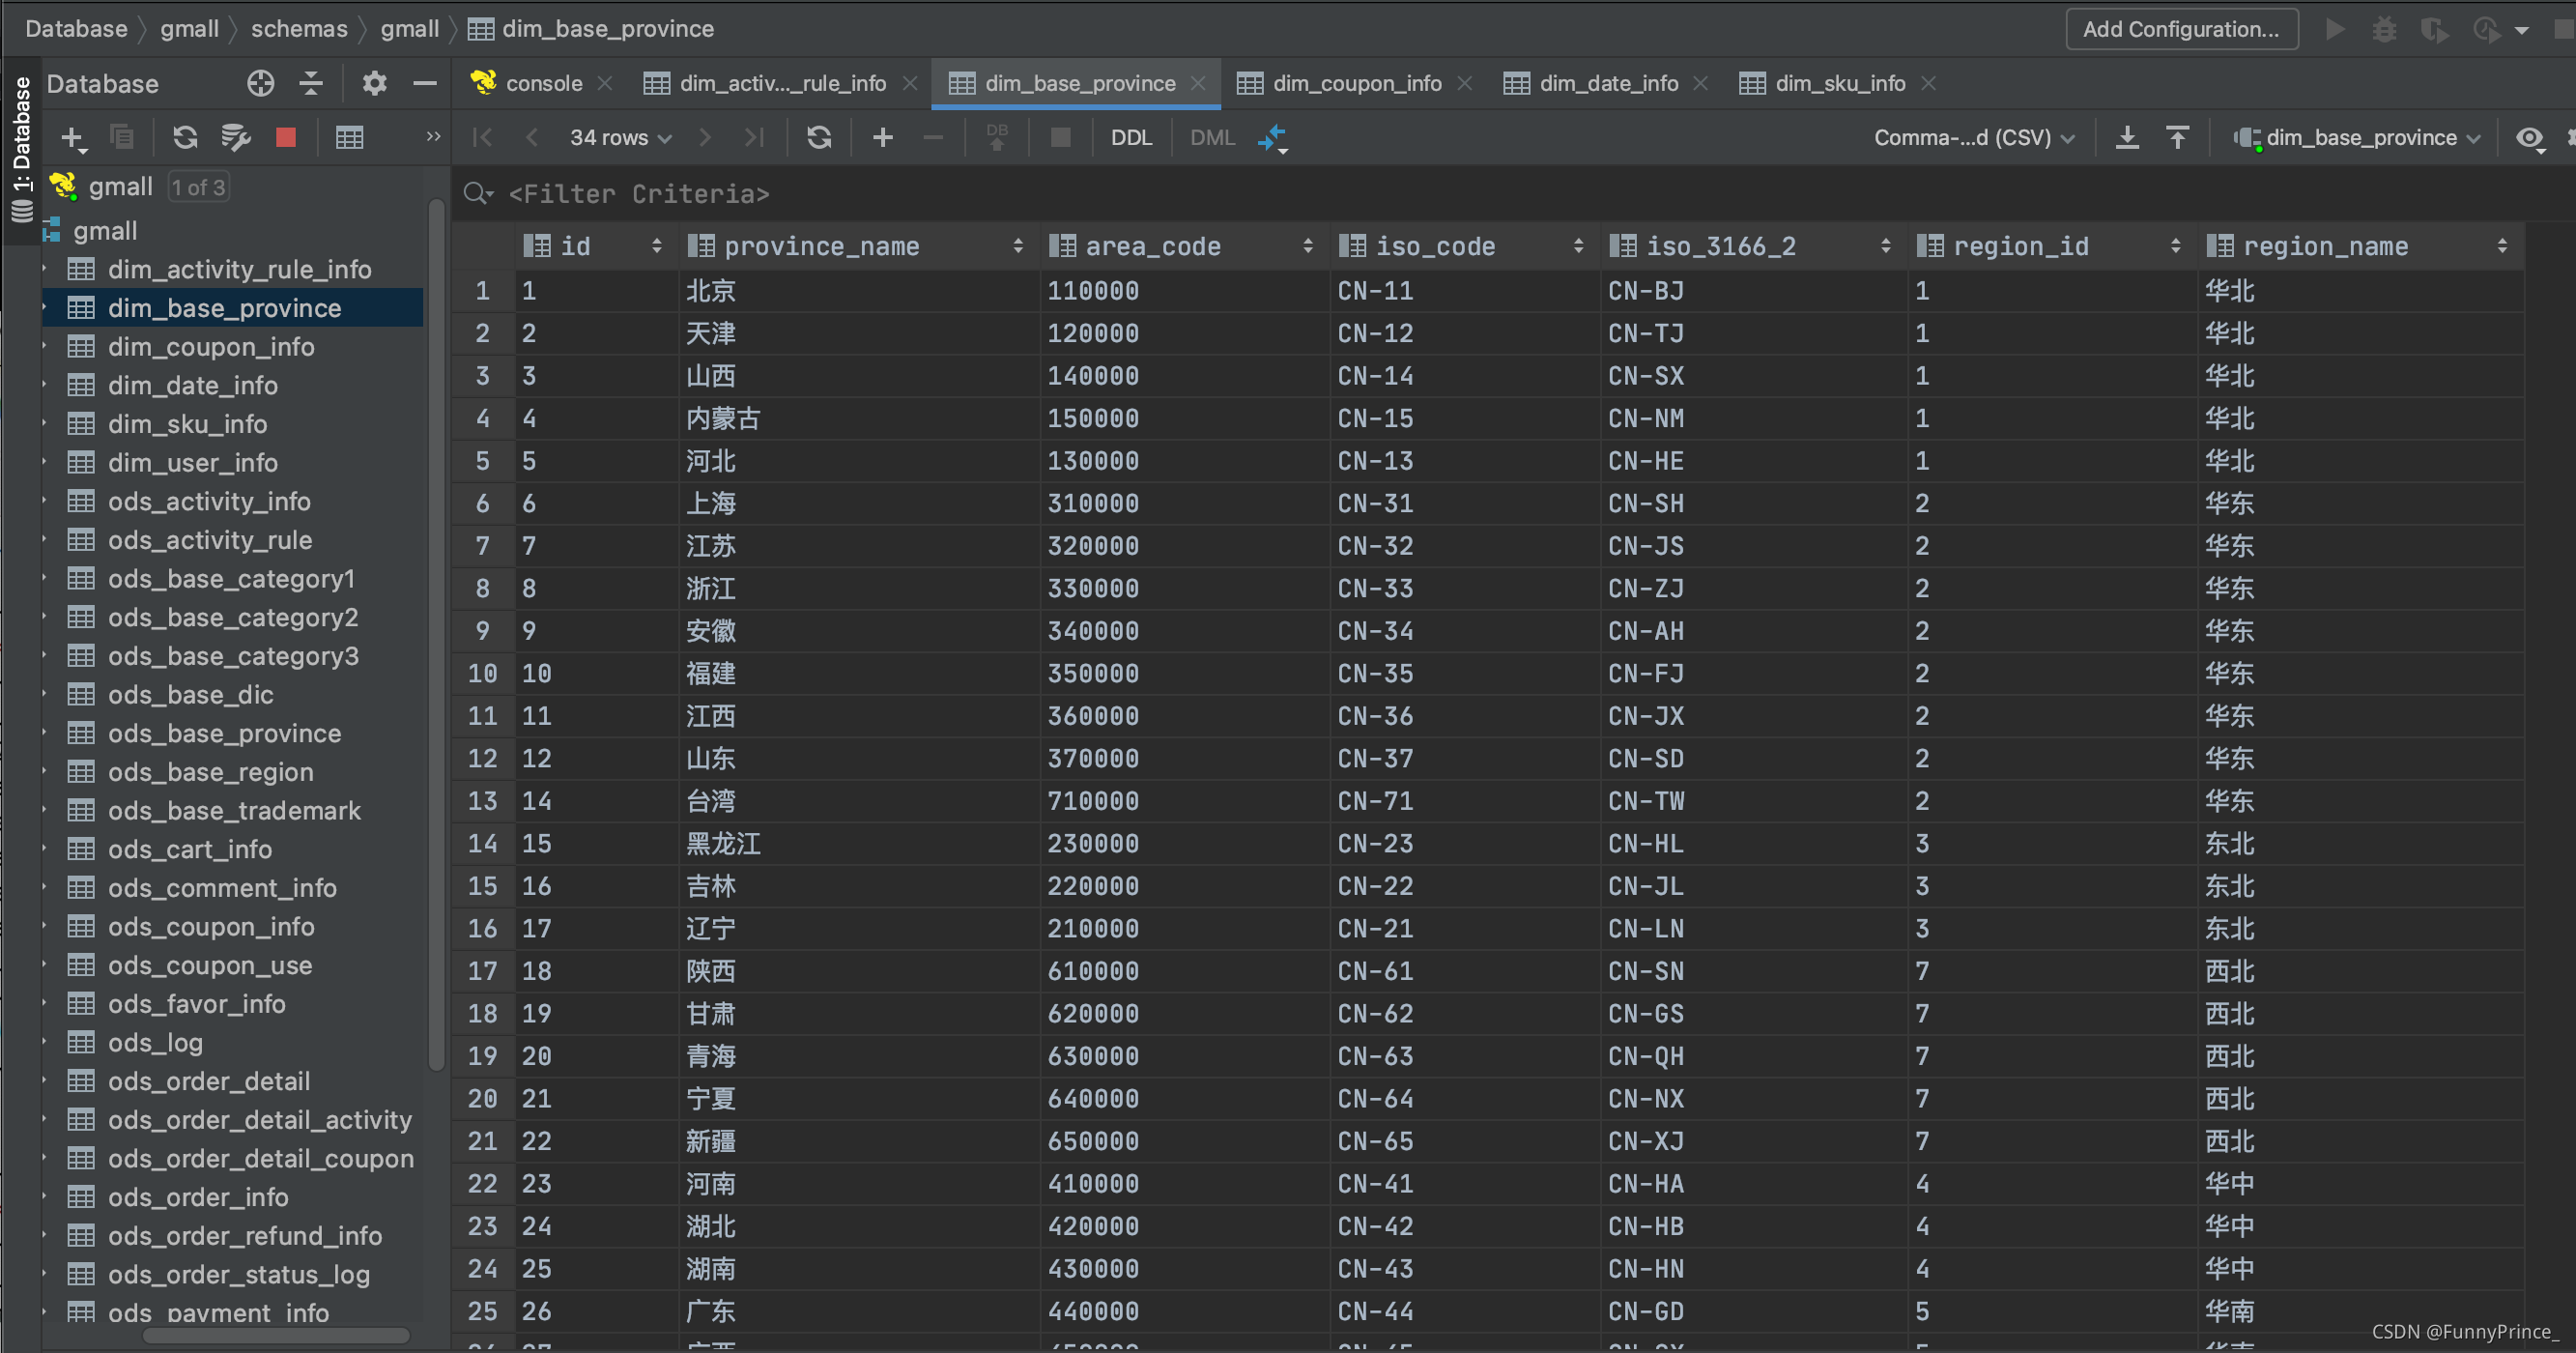
Task: Go to next page of rows
Action: 705,137
